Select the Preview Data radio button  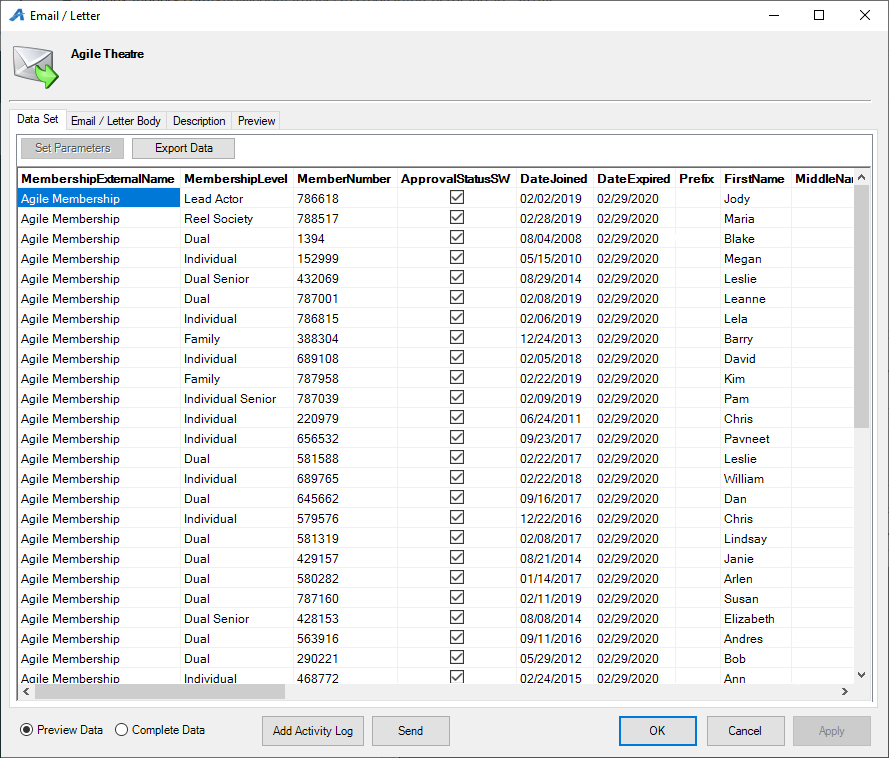coord(26,730)
